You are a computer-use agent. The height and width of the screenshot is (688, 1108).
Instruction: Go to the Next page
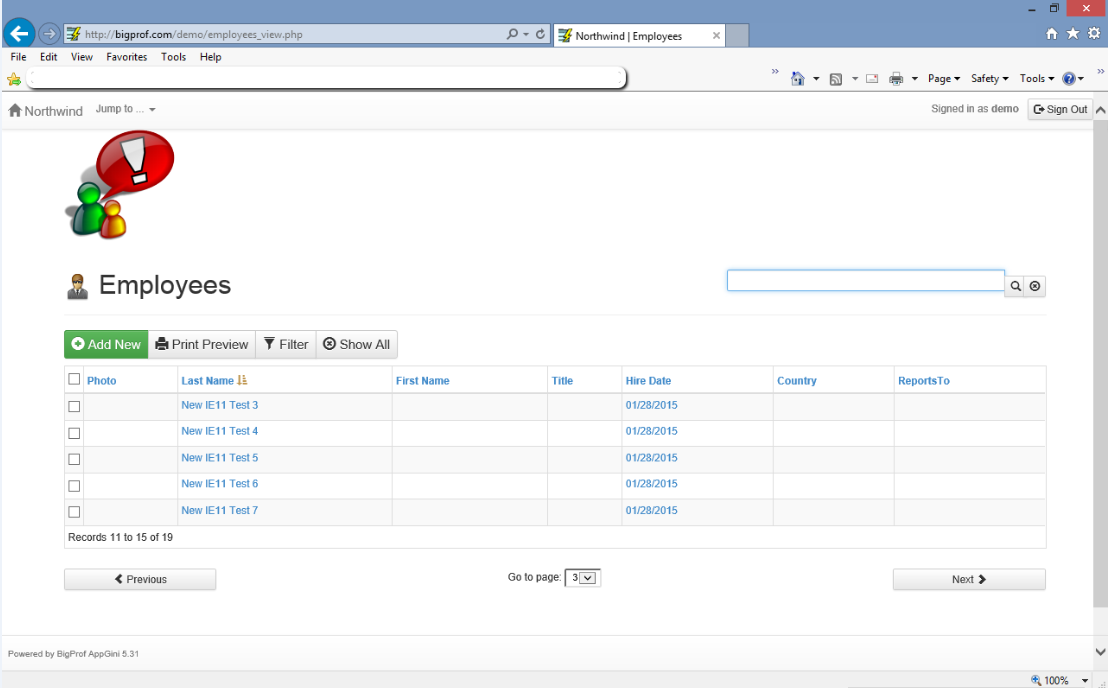tap(969, 579)
